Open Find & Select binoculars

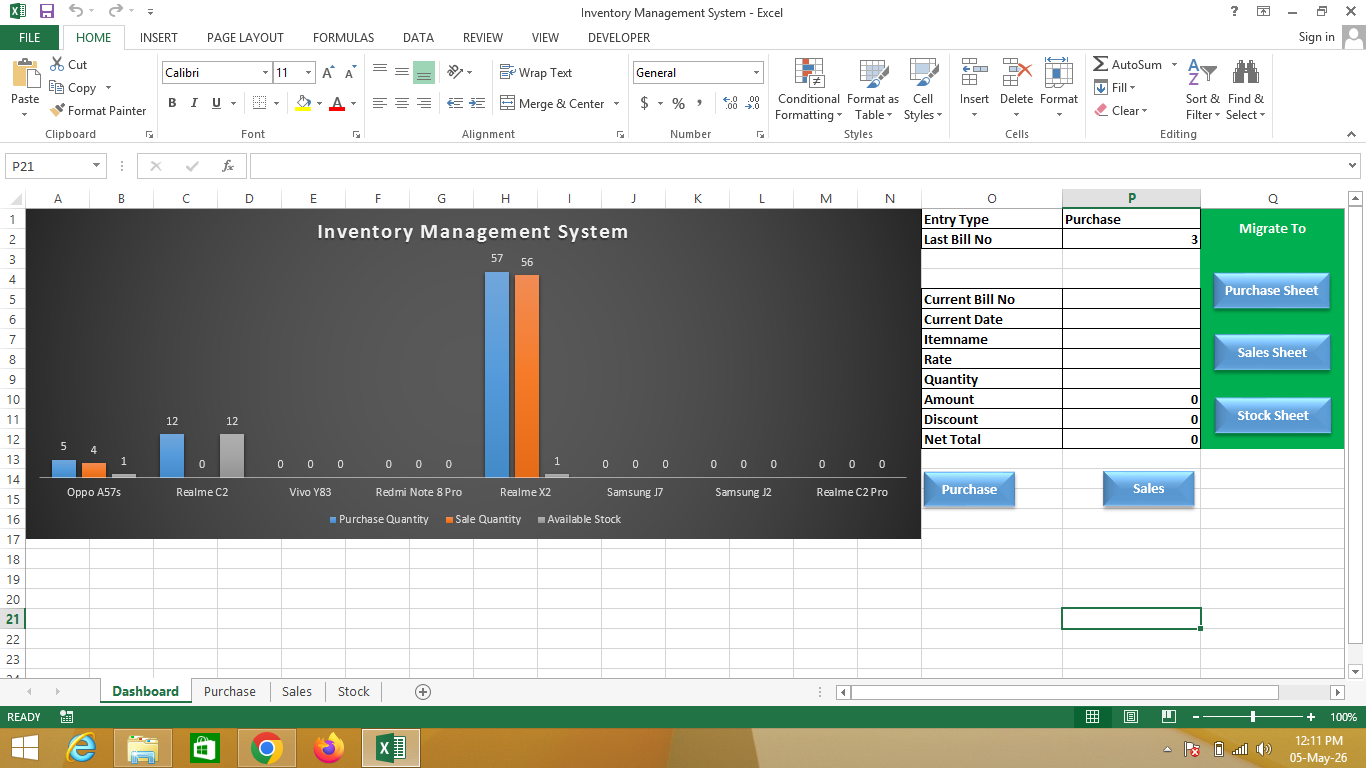pos(1246,89)
